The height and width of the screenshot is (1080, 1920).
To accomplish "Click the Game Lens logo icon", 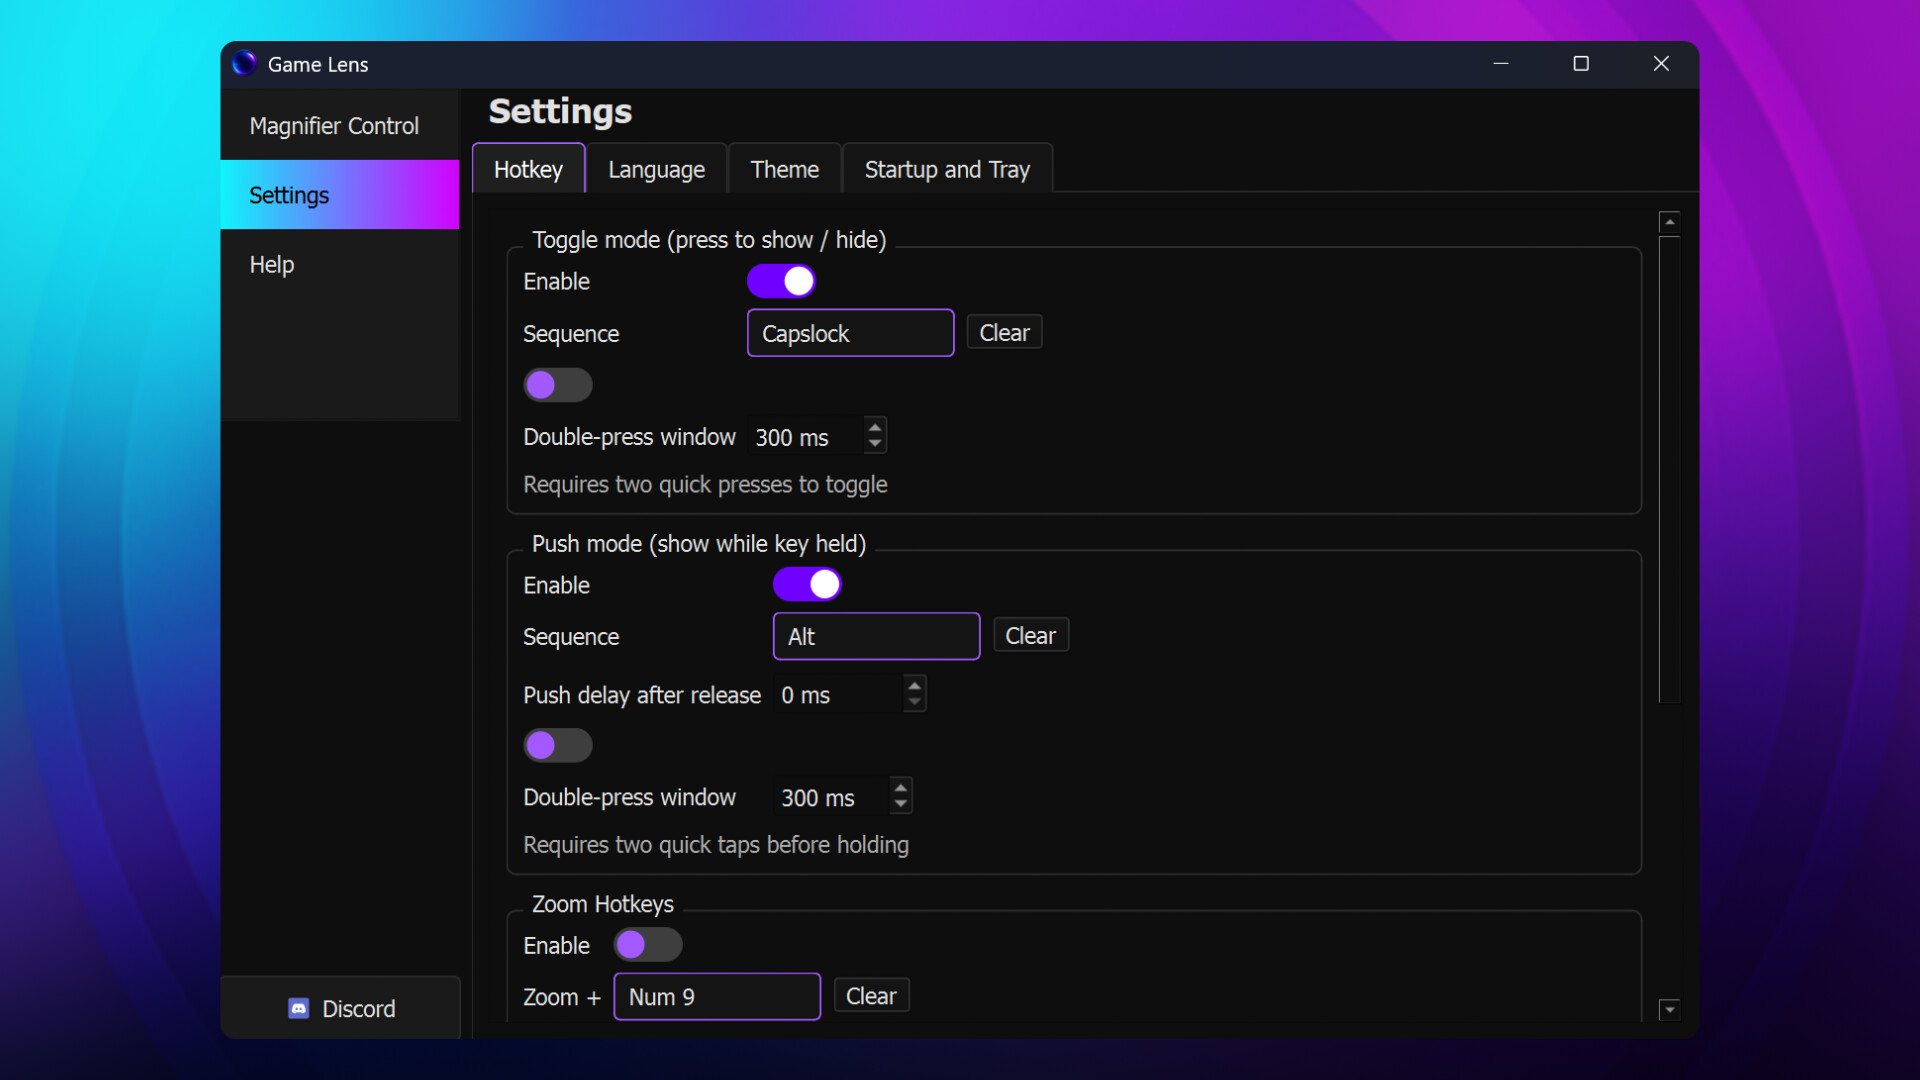I will click(x=244, y=63).
